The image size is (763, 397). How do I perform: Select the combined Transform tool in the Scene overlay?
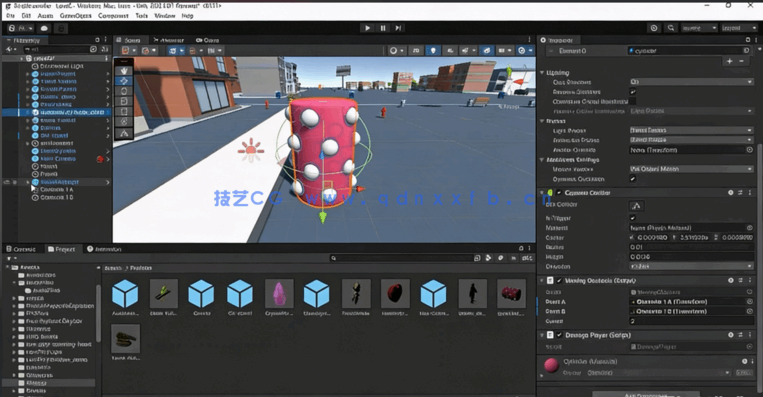(124, 122)
